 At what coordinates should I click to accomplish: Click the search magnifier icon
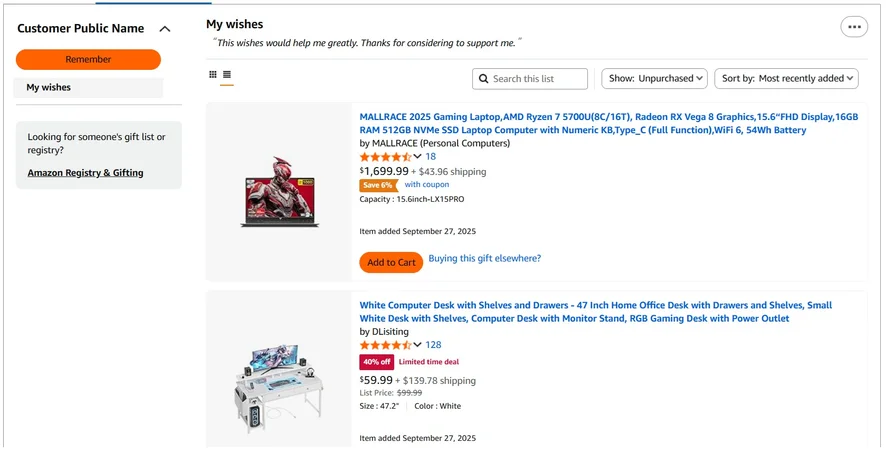coord(484,79)
